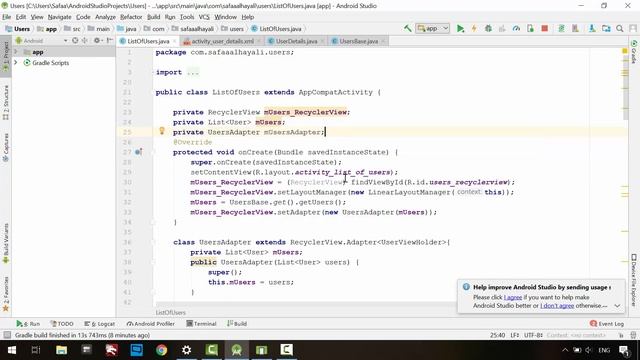Image resolution: width=640 pixels, height=360 pixels.
Task: Open Google Chrome from the taskbar
Action: point(162,350)
